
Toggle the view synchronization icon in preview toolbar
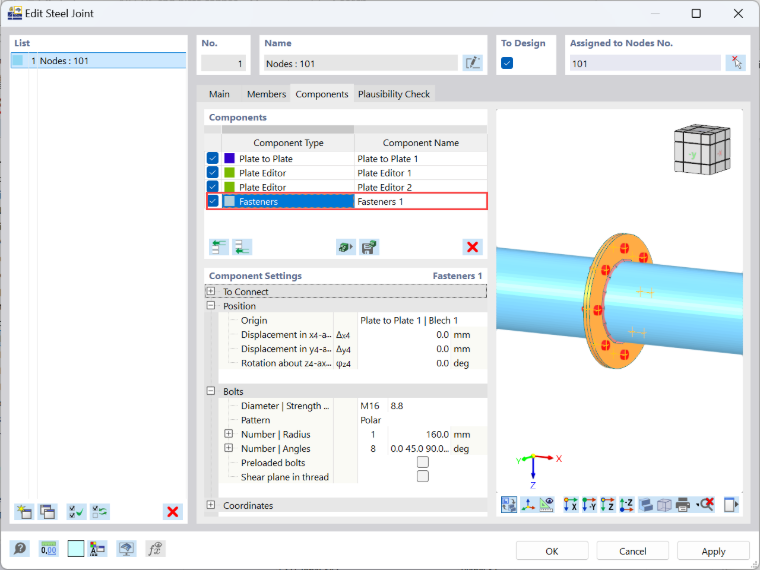click(x=509, y=505)
